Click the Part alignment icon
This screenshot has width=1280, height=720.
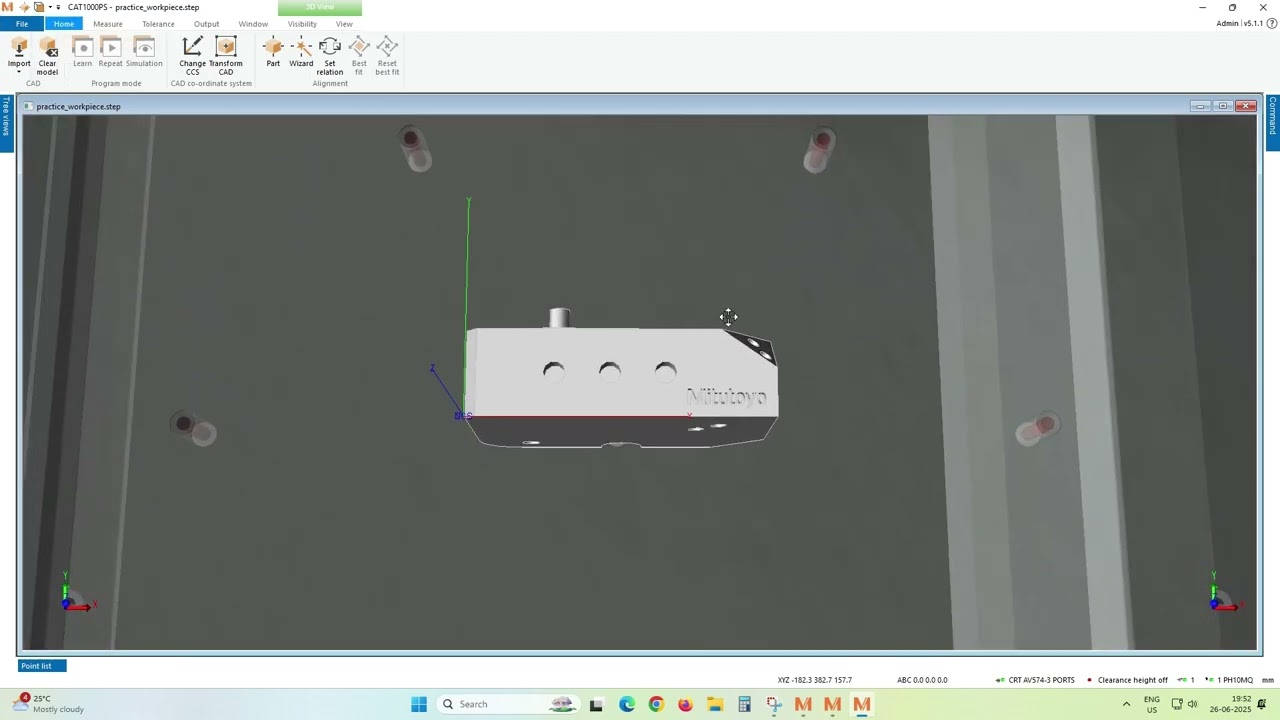point(273,47)
